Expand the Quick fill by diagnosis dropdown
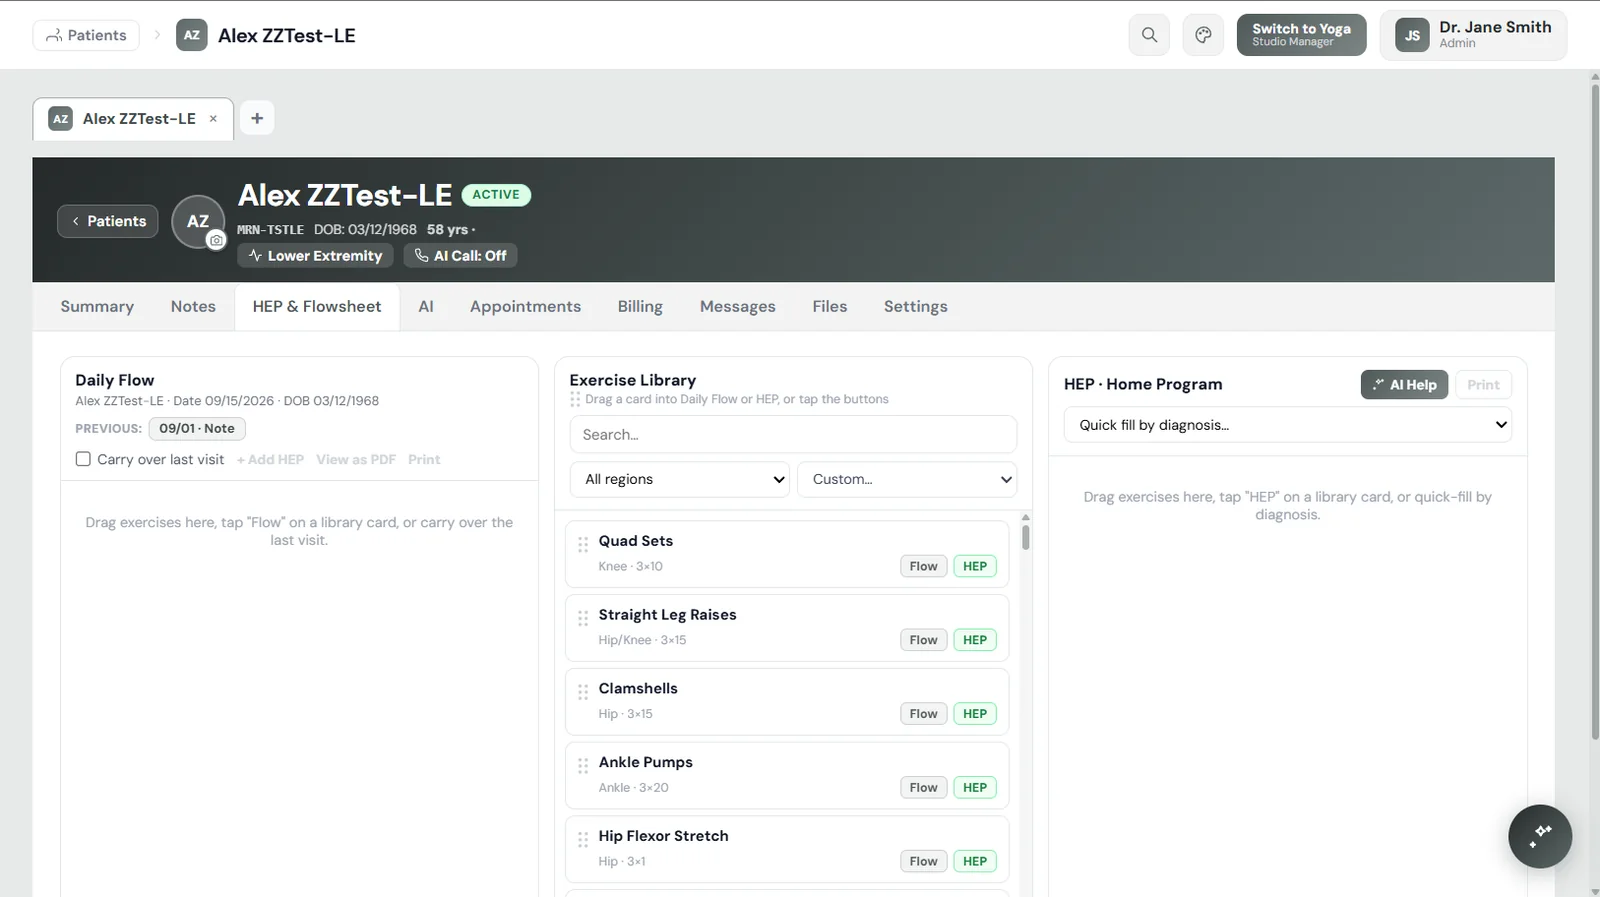This screenshot has width=1600, height=897. click(1288, 425)
